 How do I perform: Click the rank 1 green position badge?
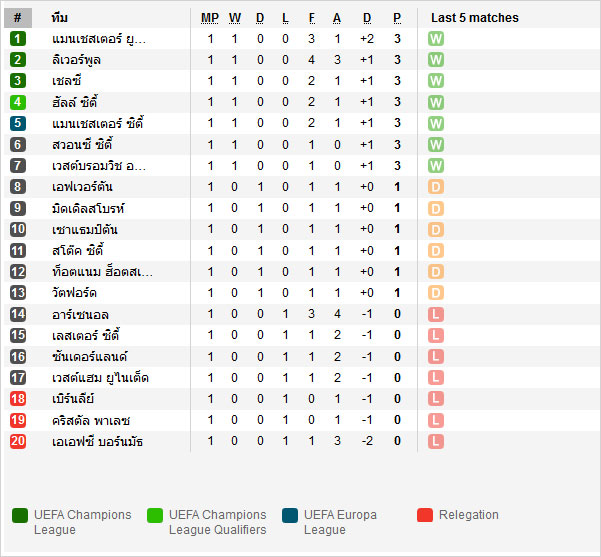point(18,39)
